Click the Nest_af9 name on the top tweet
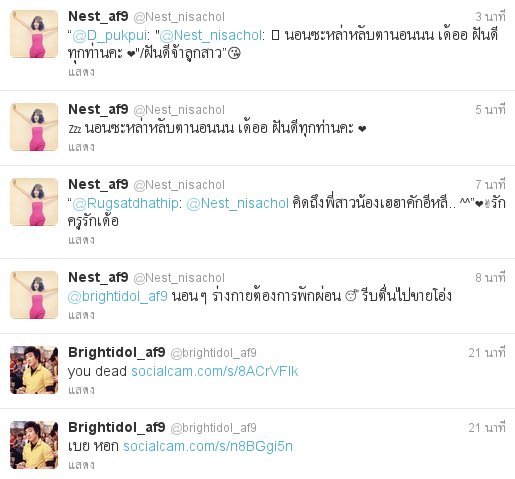The width and height of the screenshot is (515, 479). point(98,16)
